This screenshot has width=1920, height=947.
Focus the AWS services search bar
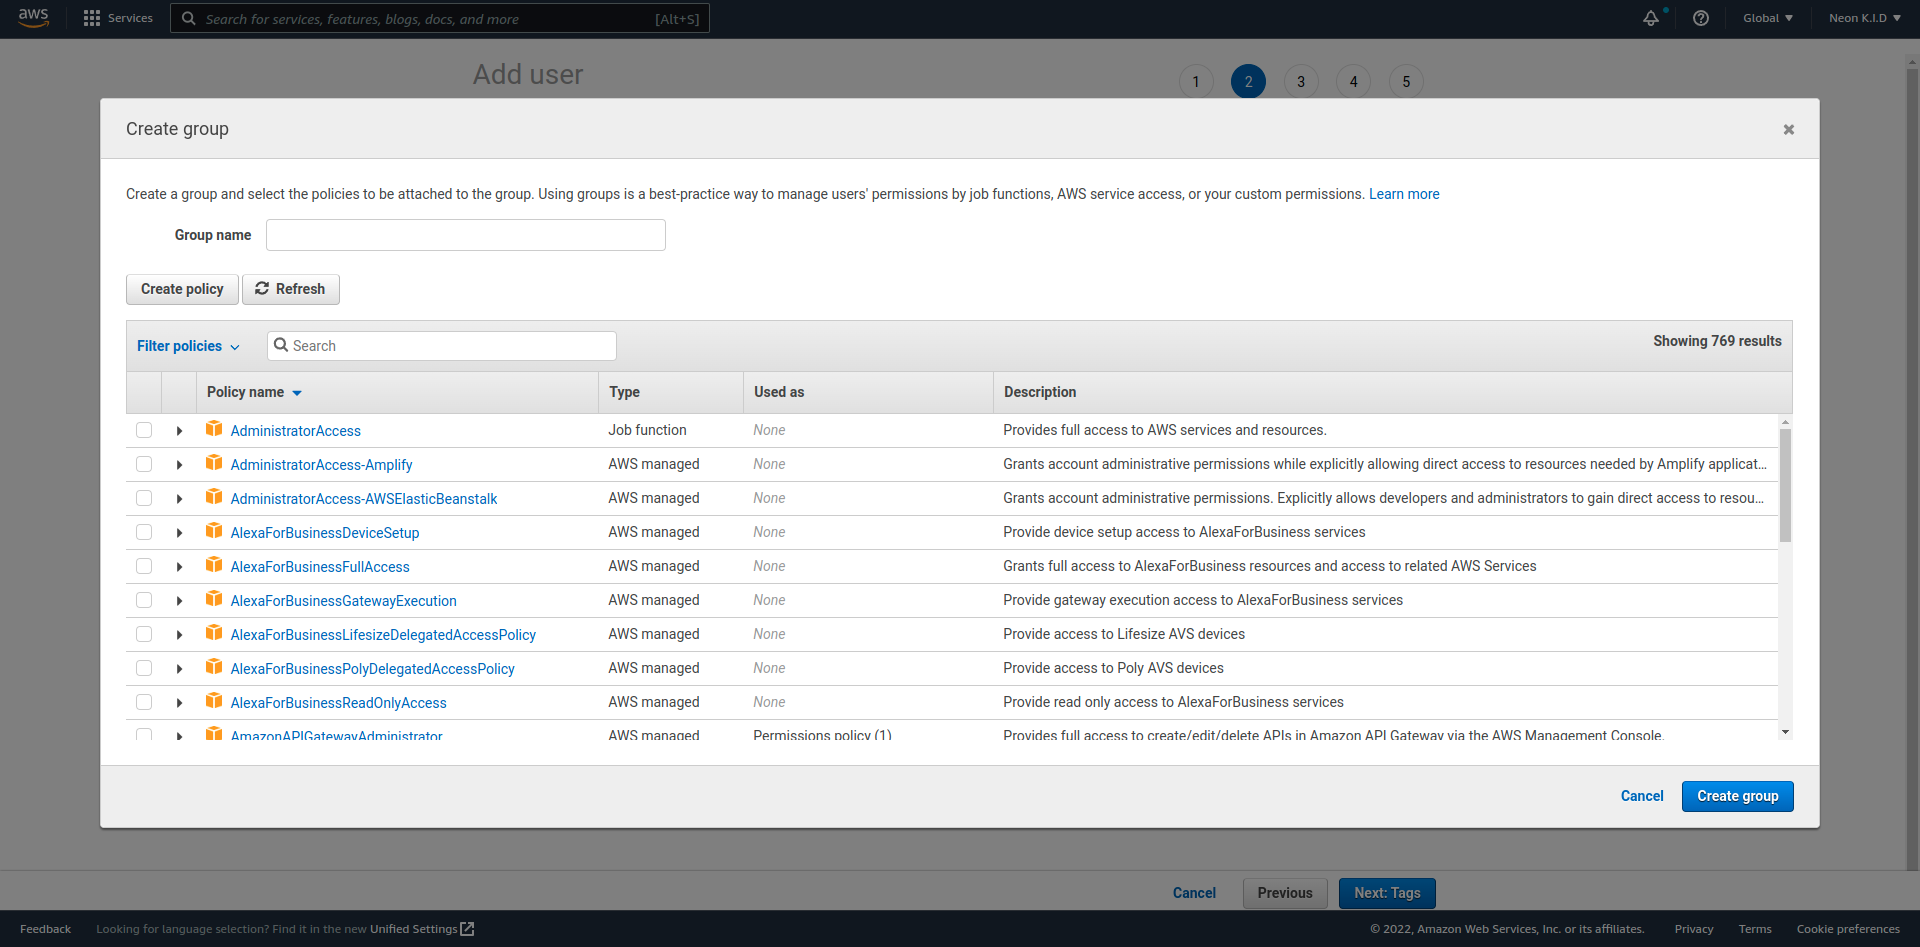440,18
